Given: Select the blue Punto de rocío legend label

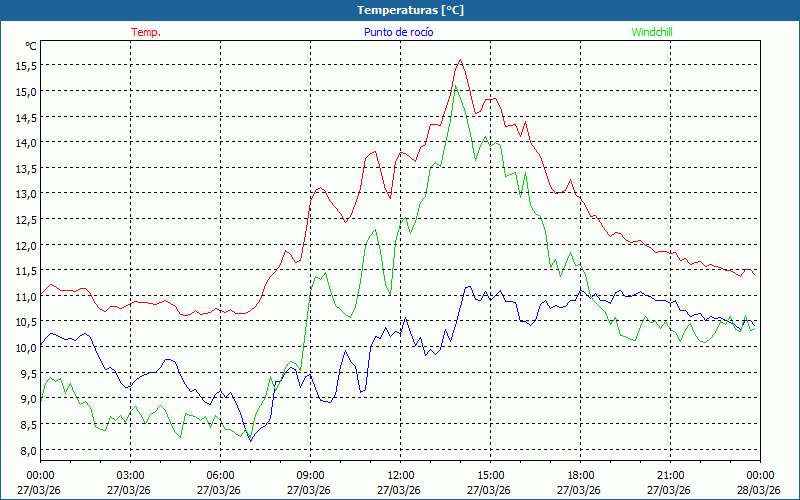Looking at the screenshot, I should (398, 32).
